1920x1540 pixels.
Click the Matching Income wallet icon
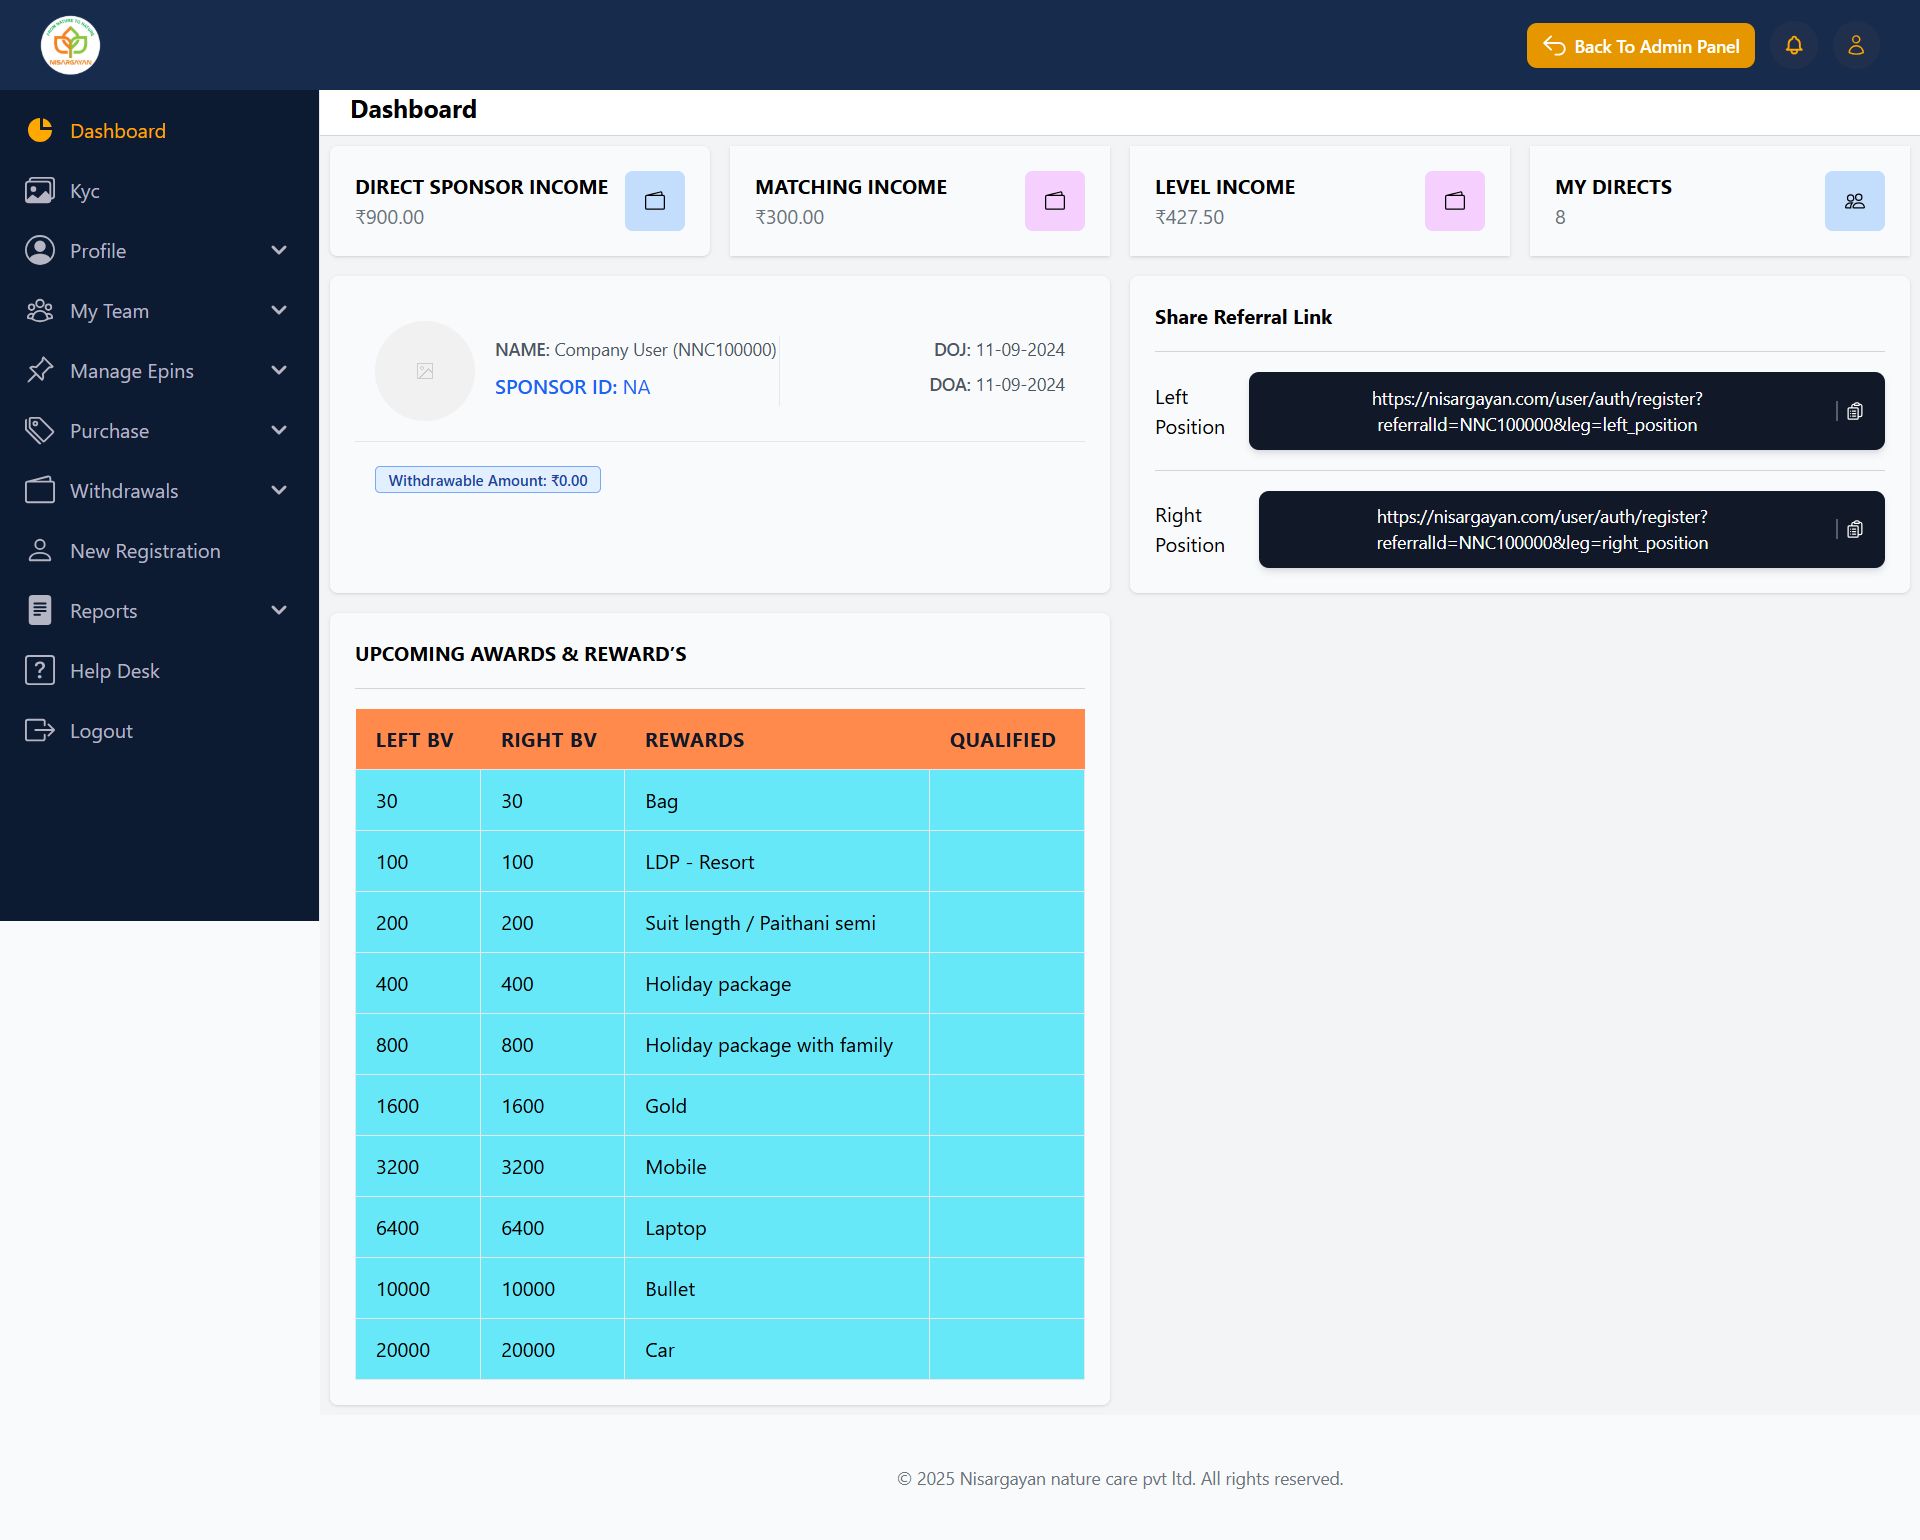coord(1055,201)
